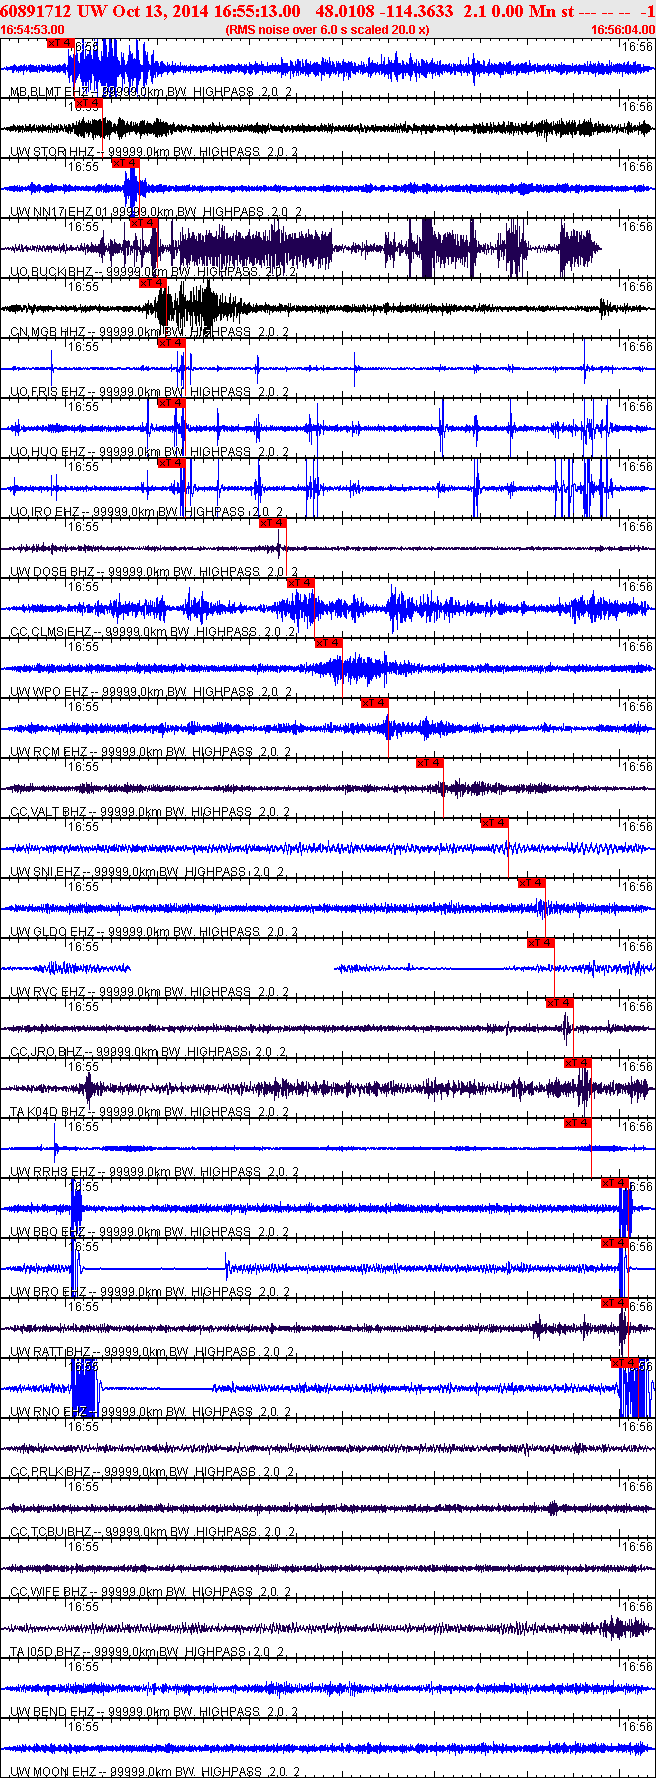Click the 'CC PRLK BHZ' station label
Image resolution: width=656 pixels, height=1778 pixels.
click(x=49, y=1472)
